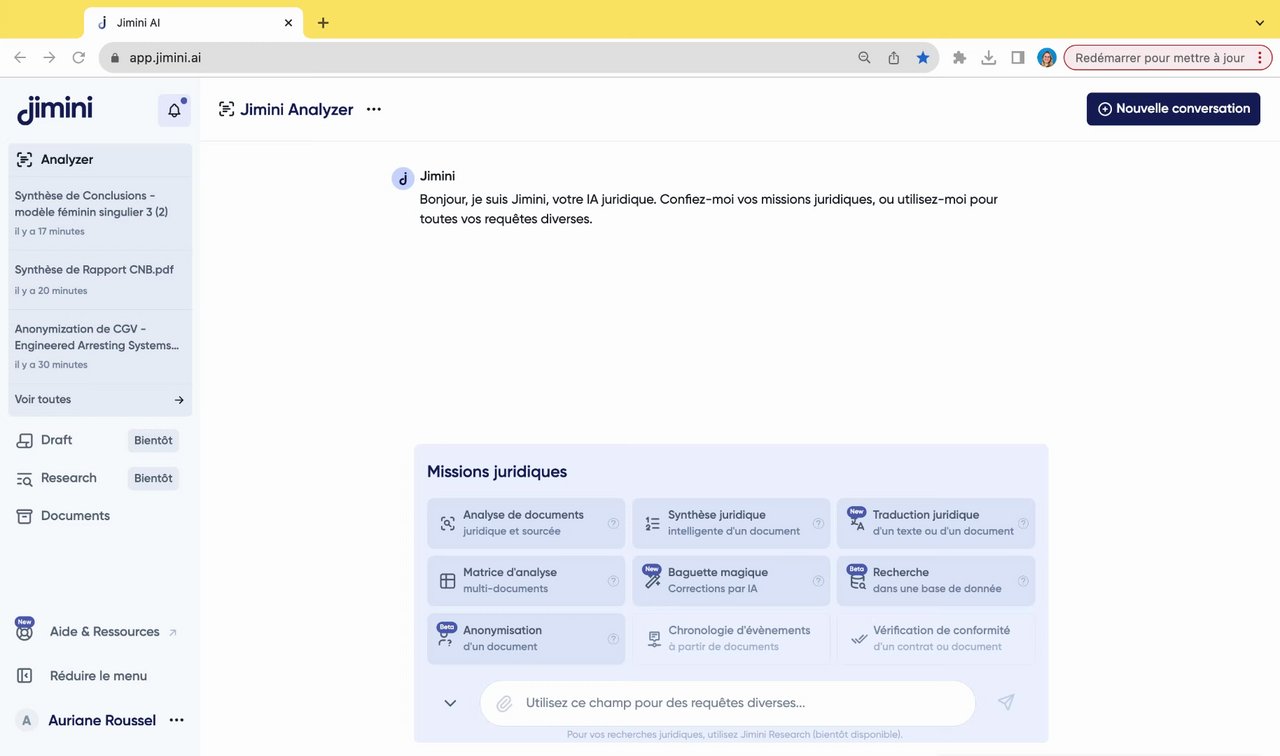Send message with paper plane icon
This screenshot has width=1280, height=756.
click(x=1006, y=702)
